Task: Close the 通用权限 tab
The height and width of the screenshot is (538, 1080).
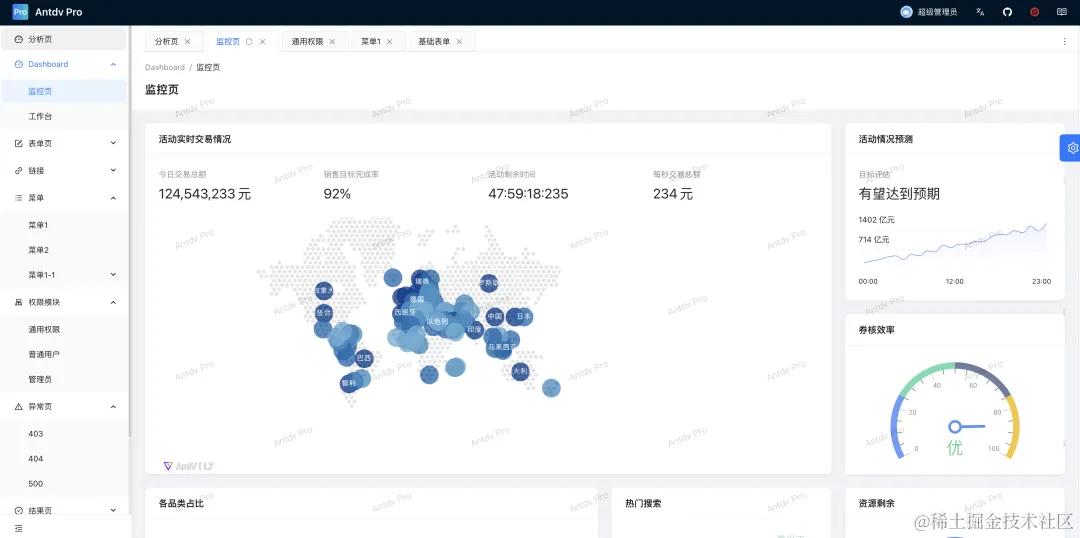Action: tap(332, 41)
